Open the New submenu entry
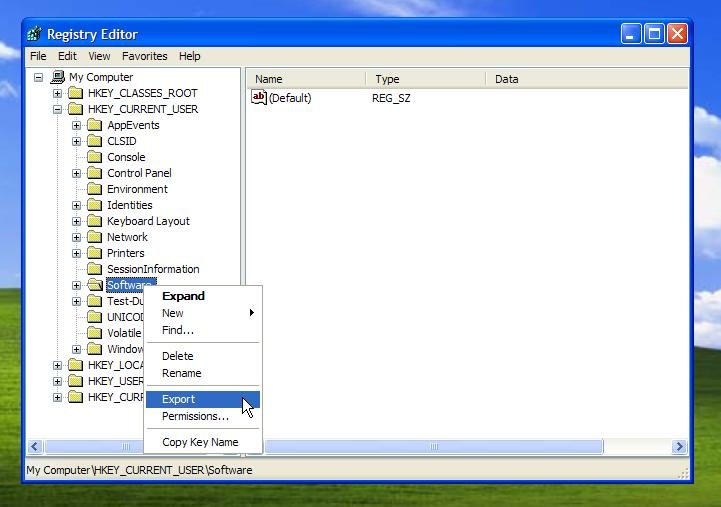The image size is (721, 507). [x=203, y=313]
